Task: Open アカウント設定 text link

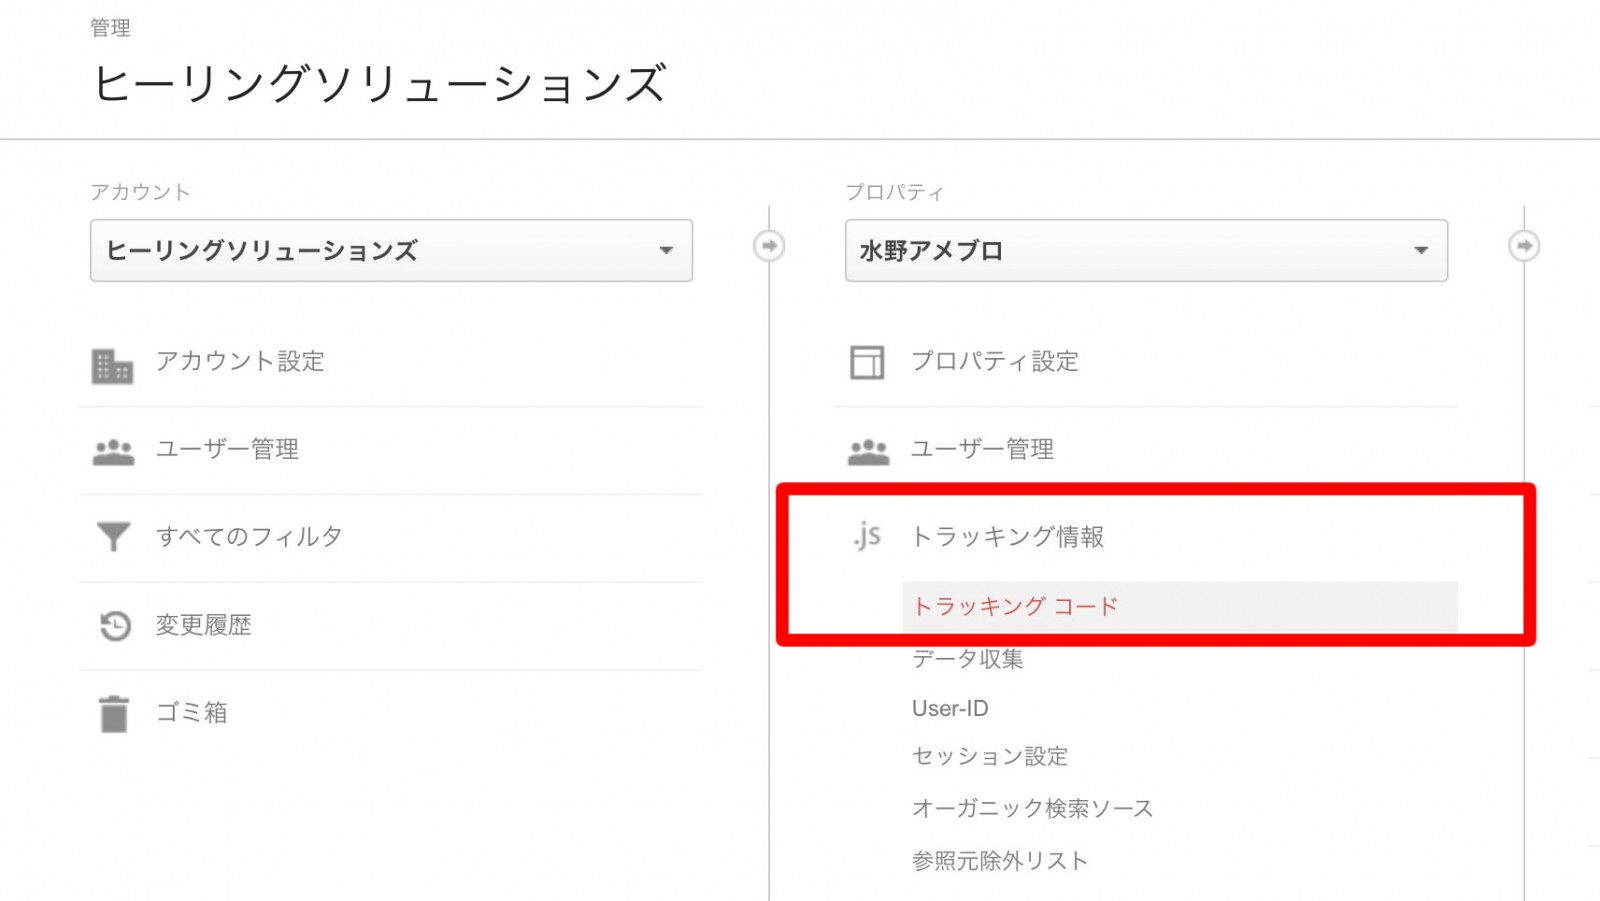Action: (x=240, y=361)
